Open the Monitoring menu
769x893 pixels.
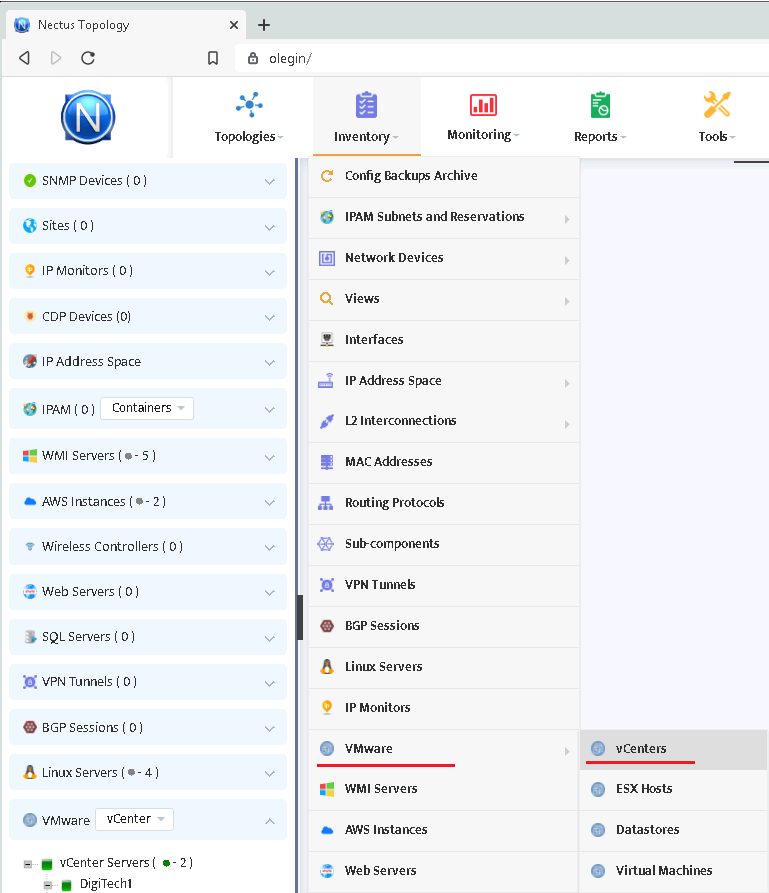pyautogui.click(x=483, y=117)
